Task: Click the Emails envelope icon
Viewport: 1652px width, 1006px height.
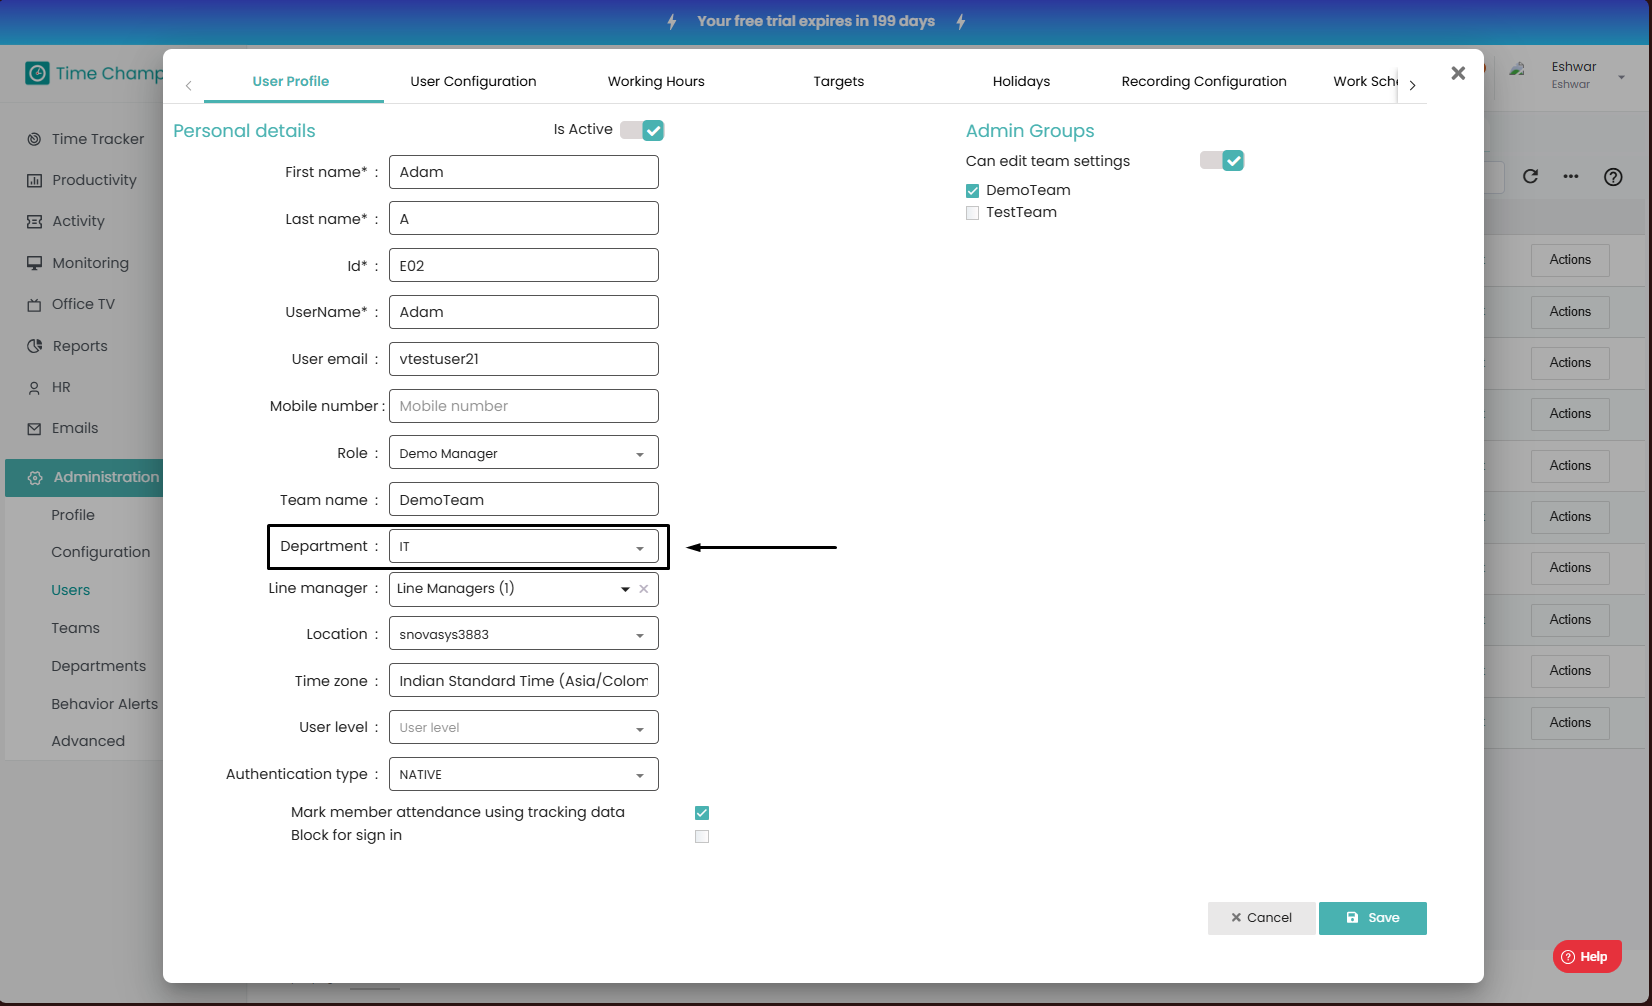Action: tap(34, 429)
